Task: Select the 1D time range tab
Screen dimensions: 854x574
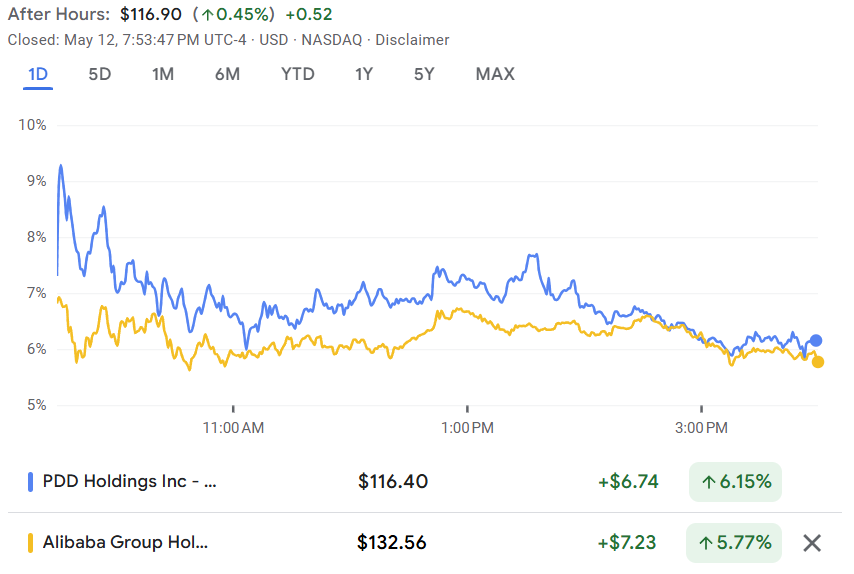Action: 38,74
